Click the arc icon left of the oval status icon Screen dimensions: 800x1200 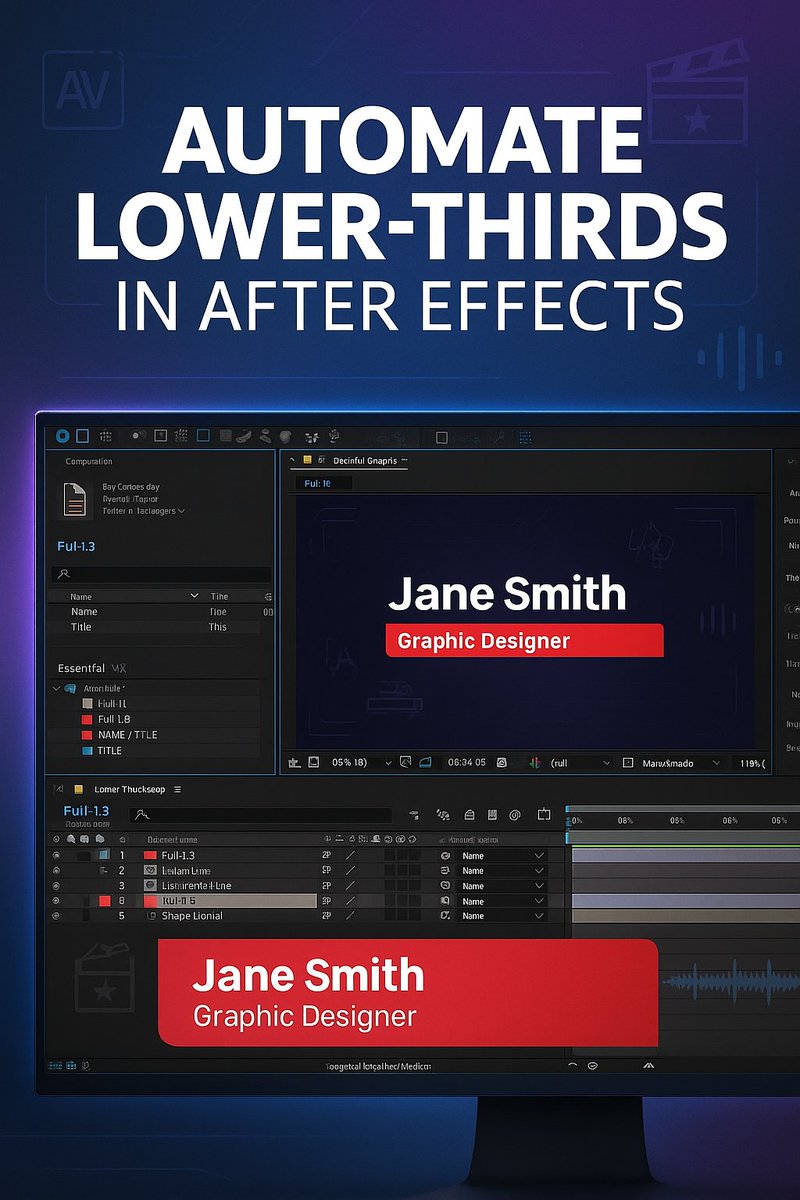tap(572, 1066)
